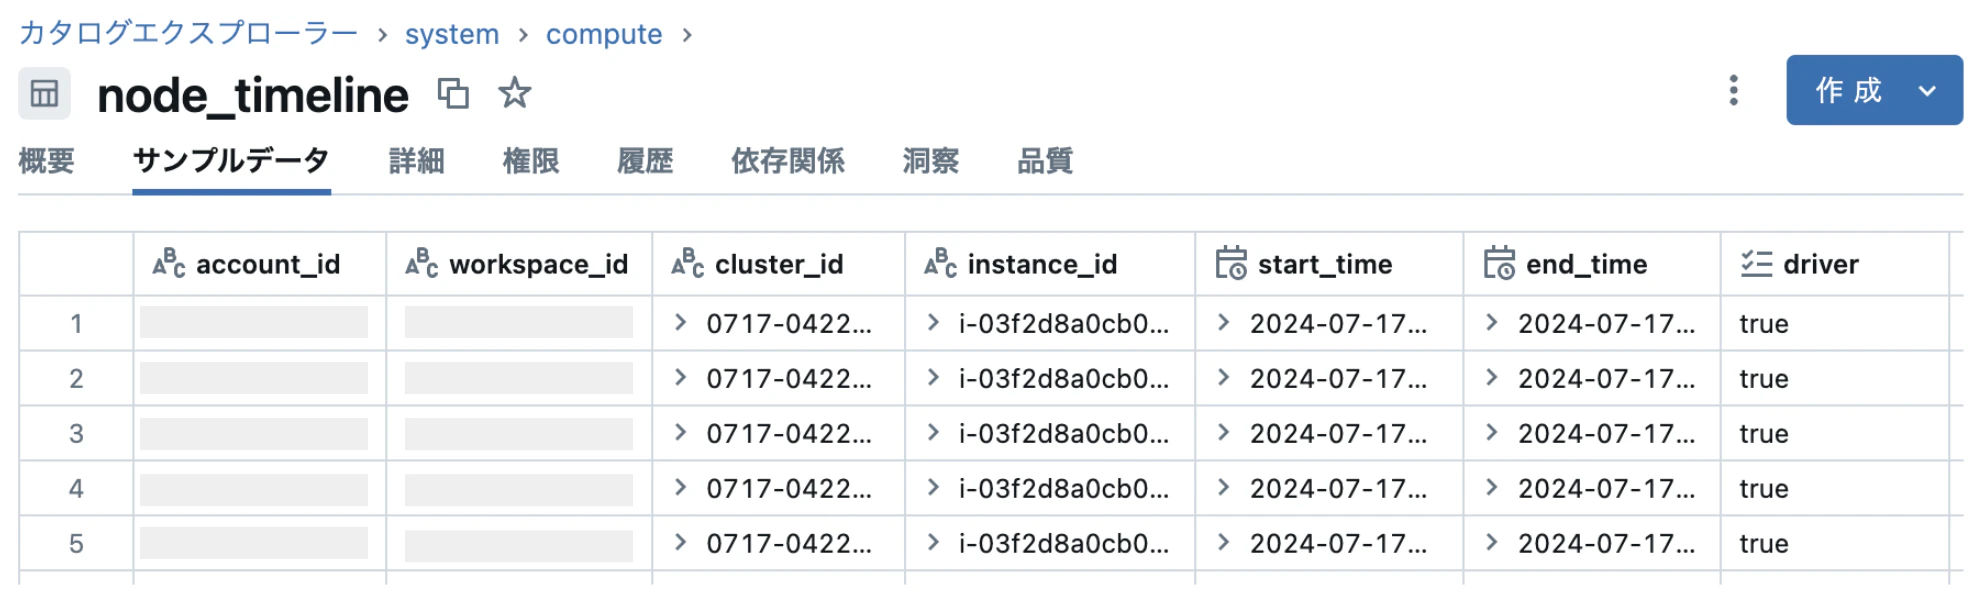Select row number 2

pyautogui.click(x=76, y=378)
